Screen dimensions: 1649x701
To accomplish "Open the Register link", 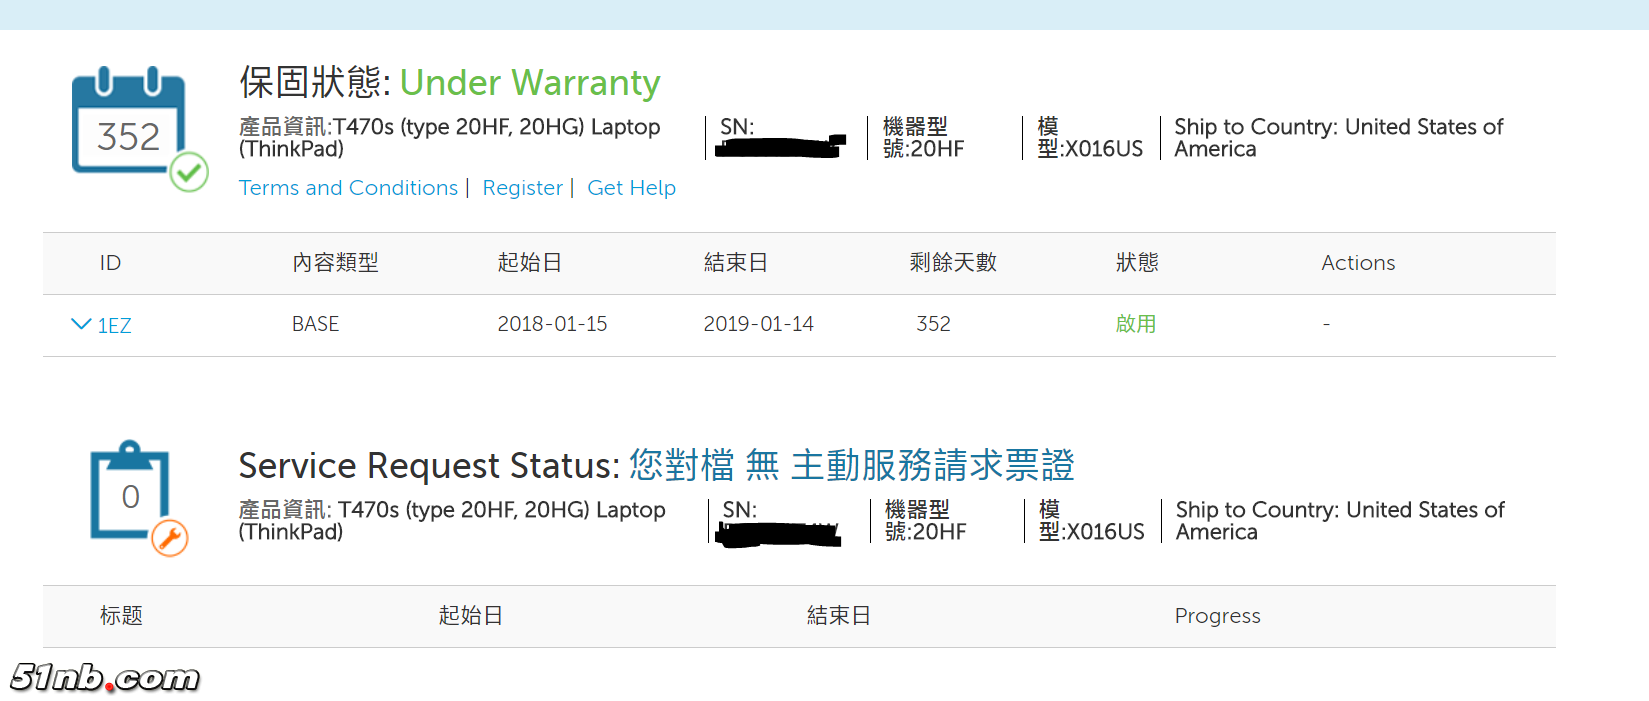I will pyautogui.click(x=522, y=188).
